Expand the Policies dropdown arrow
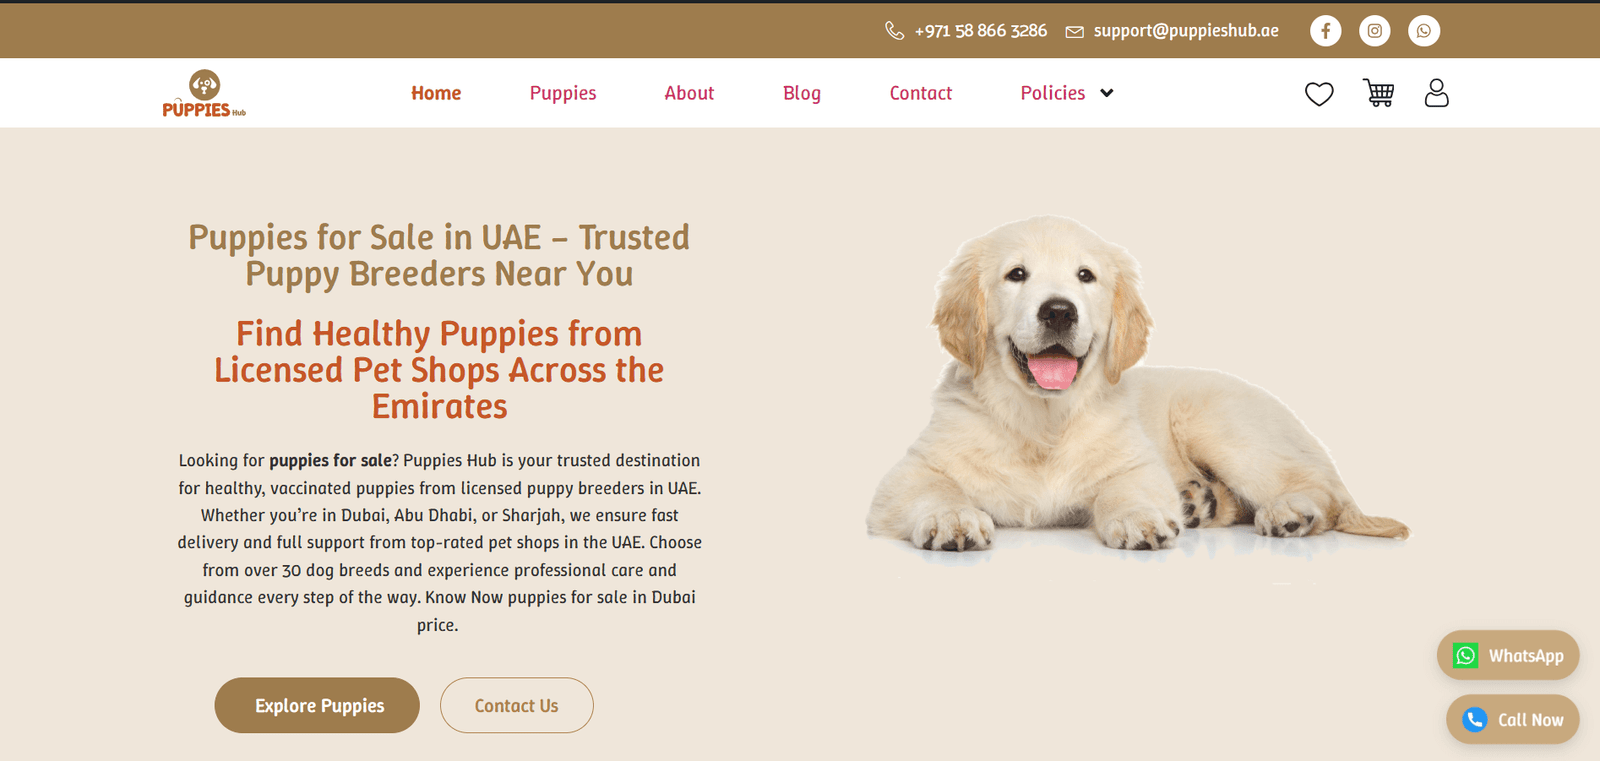 coord(1107,93)
